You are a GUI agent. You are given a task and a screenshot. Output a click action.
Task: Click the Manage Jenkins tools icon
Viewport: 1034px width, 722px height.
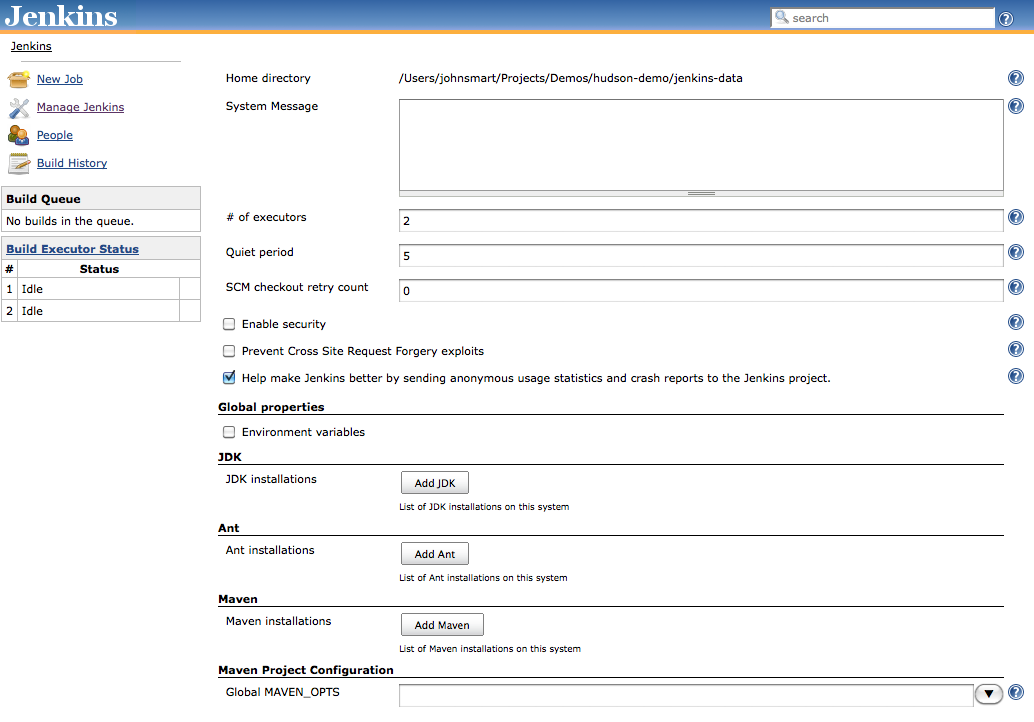pos(18,107)
